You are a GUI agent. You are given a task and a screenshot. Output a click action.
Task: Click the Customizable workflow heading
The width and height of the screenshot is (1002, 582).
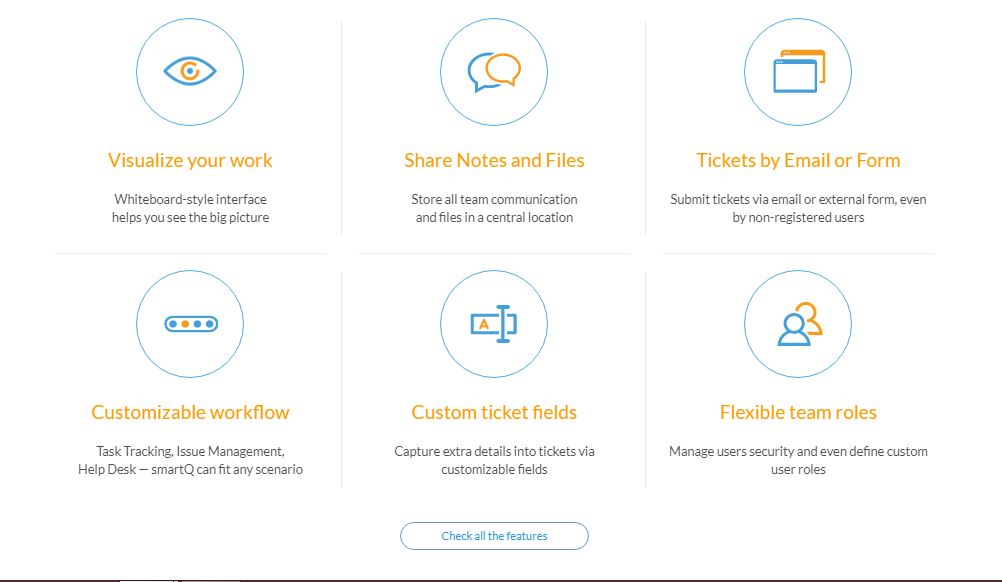pos(190,412)
